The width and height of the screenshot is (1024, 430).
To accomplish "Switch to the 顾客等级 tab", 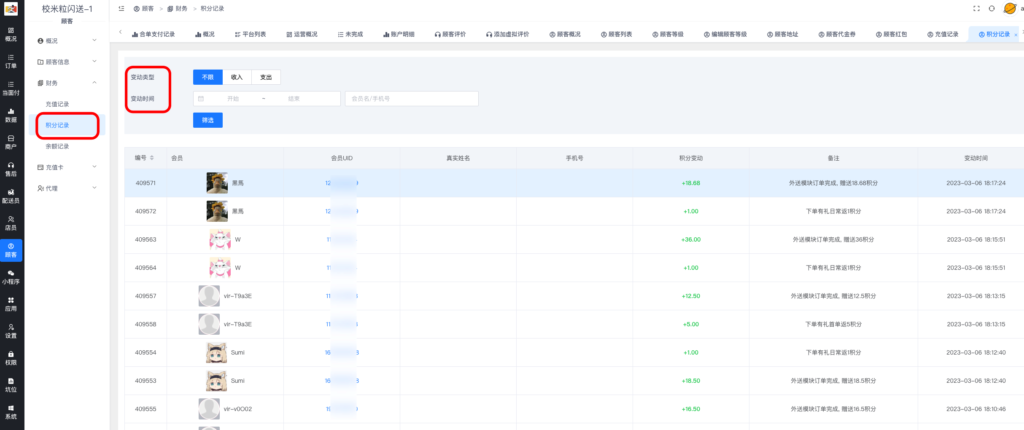I will [668, 34].
